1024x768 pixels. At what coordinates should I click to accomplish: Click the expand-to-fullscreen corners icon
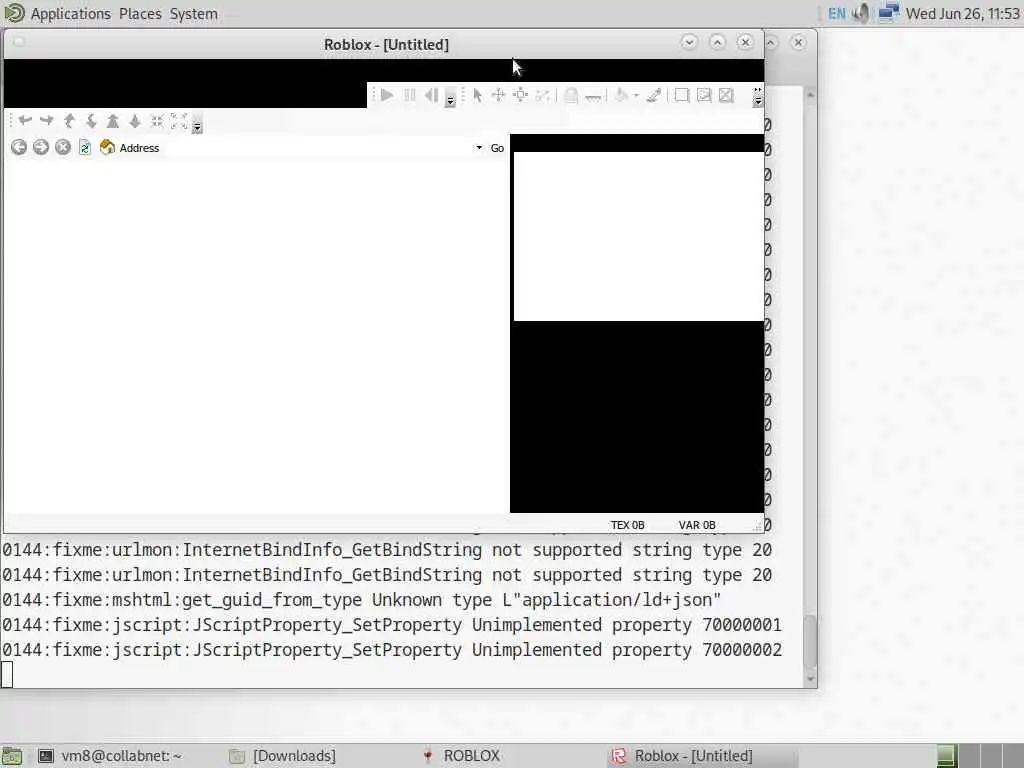pyautogui.click(x=179, y=121)
